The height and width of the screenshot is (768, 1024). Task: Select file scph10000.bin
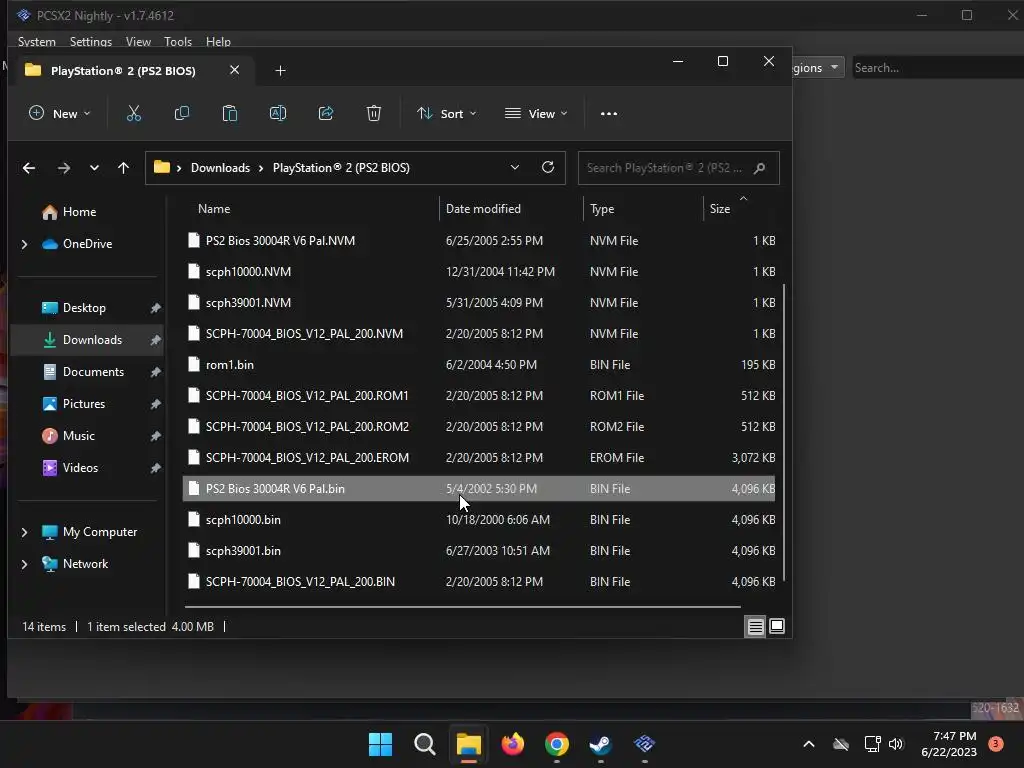[479, 520]
